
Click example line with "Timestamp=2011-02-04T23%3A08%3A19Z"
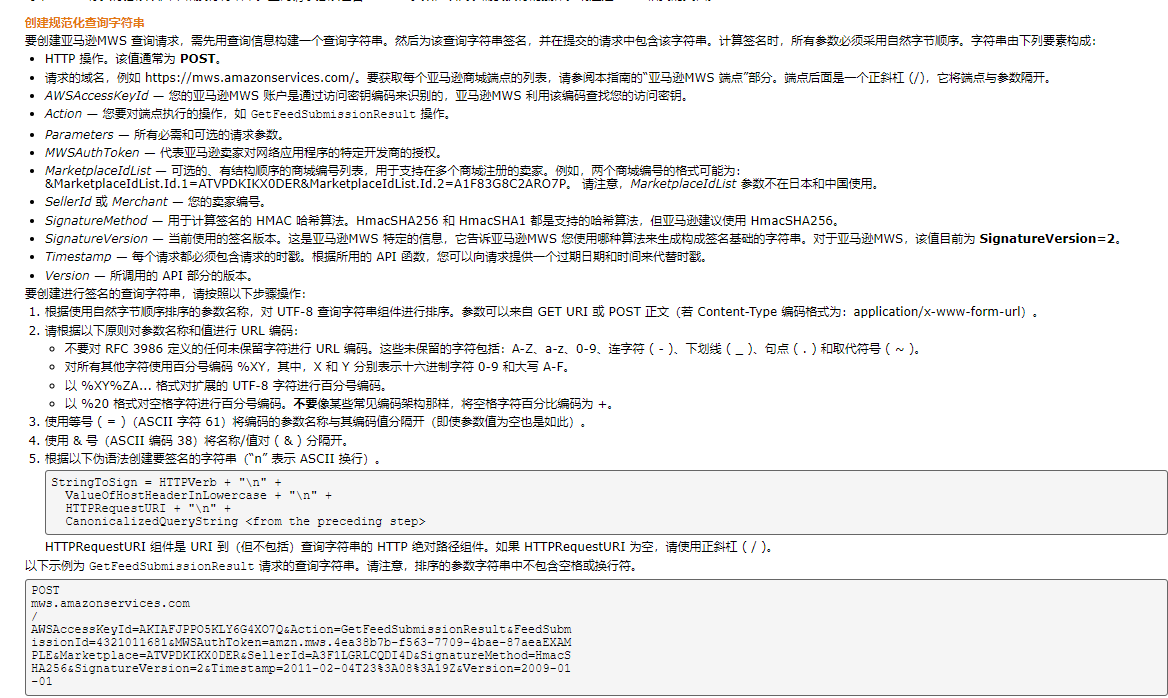tap(301, 668)
